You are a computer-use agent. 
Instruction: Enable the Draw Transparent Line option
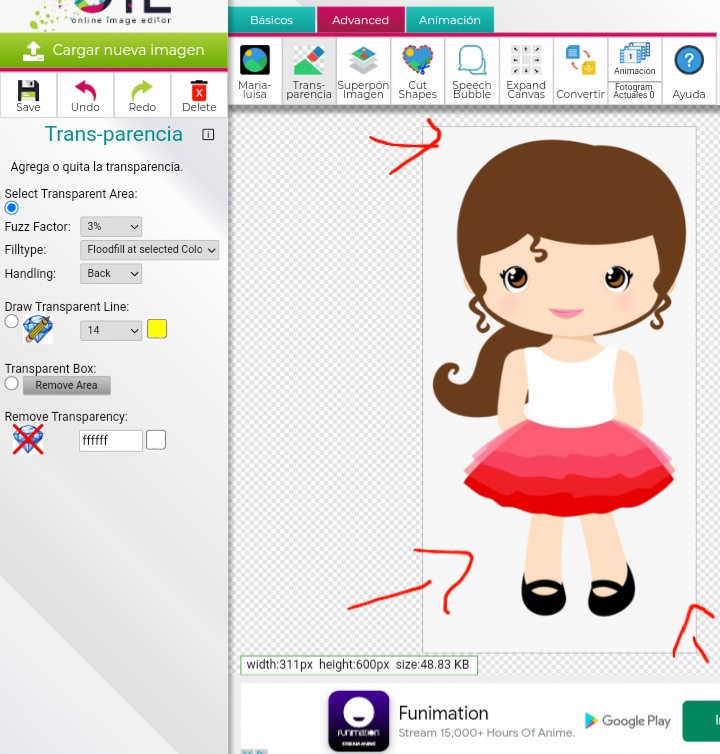12,322
